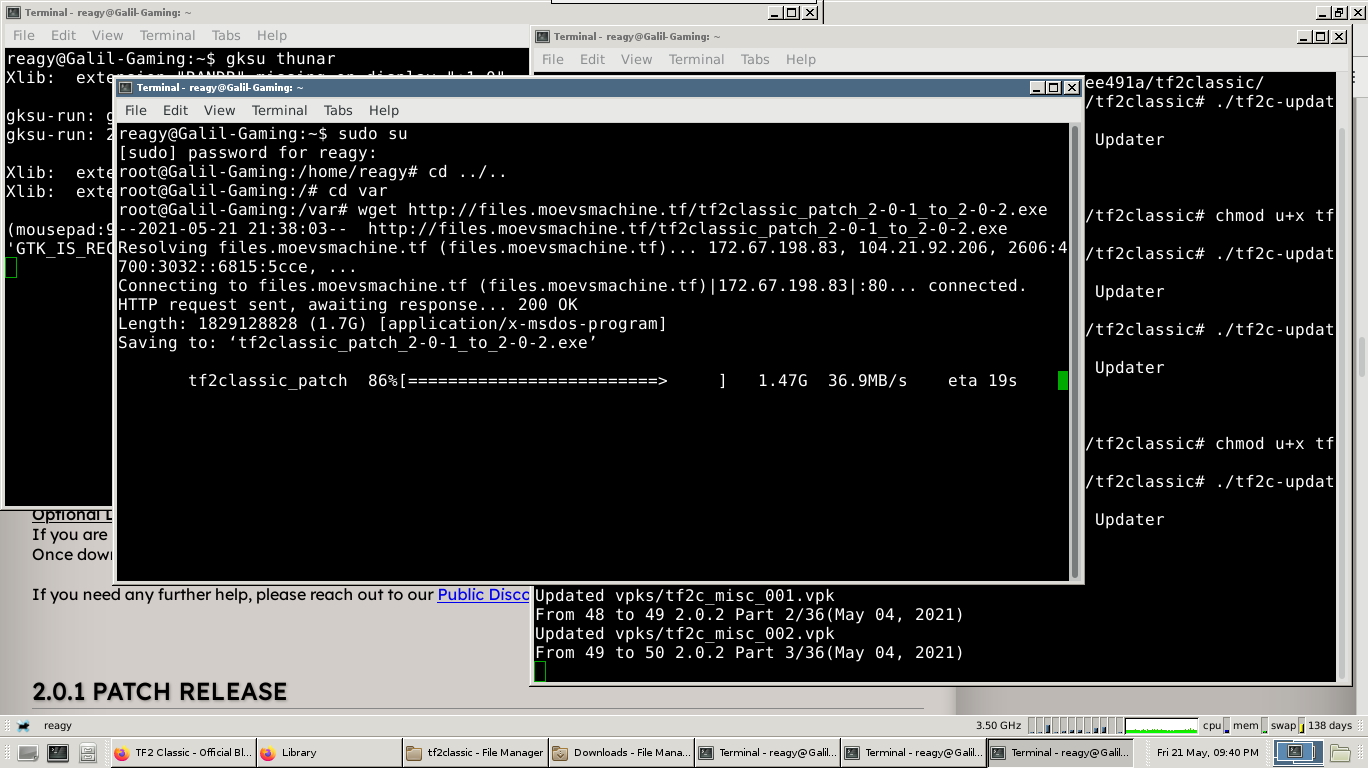Screen dimensions: 1368x768
Task: Click the 3.50 GHz CPU frequency monitor
Action: pos(998,725)
